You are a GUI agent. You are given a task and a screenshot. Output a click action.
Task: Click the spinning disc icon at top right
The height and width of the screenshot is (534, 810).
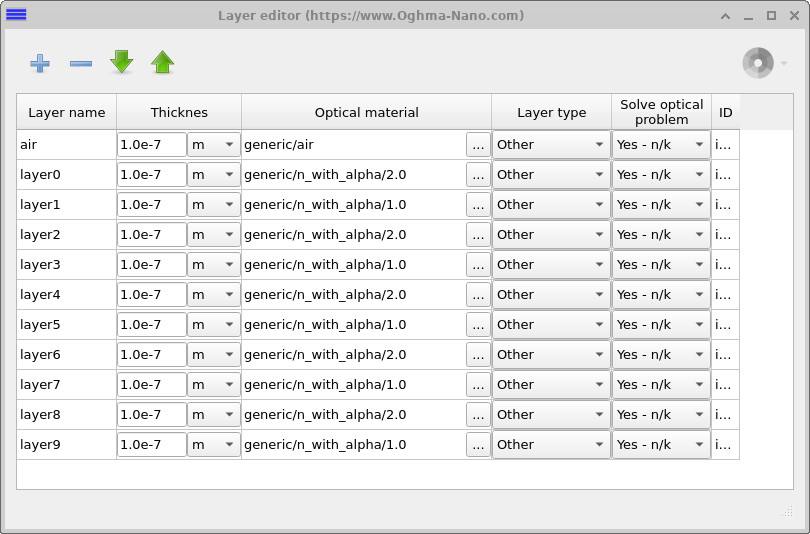757,63
